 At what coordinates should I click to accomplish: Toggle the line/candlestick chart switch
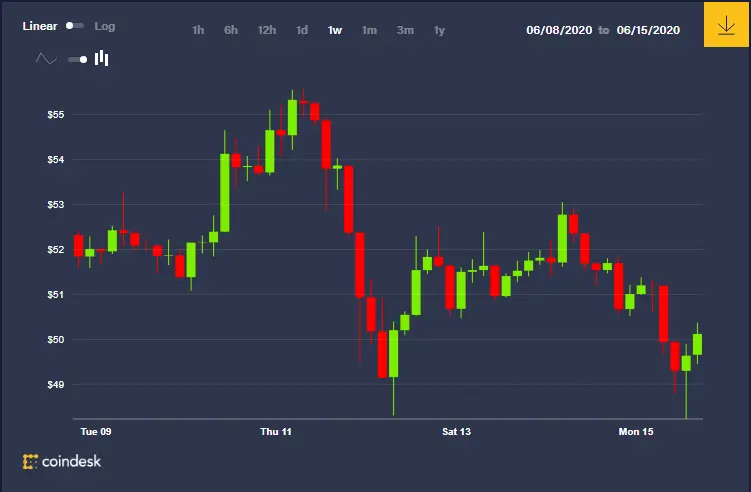pyautogui.click(x=78, y=59)
